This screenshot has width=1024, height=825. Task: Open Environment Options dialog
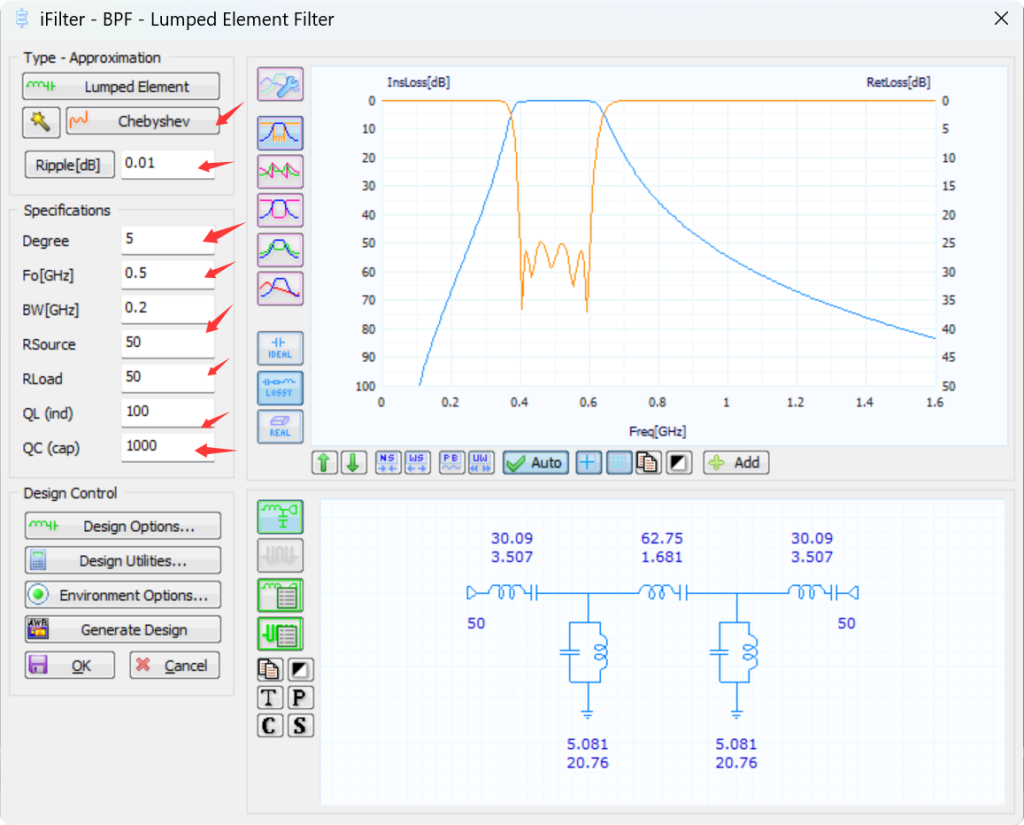123,595
